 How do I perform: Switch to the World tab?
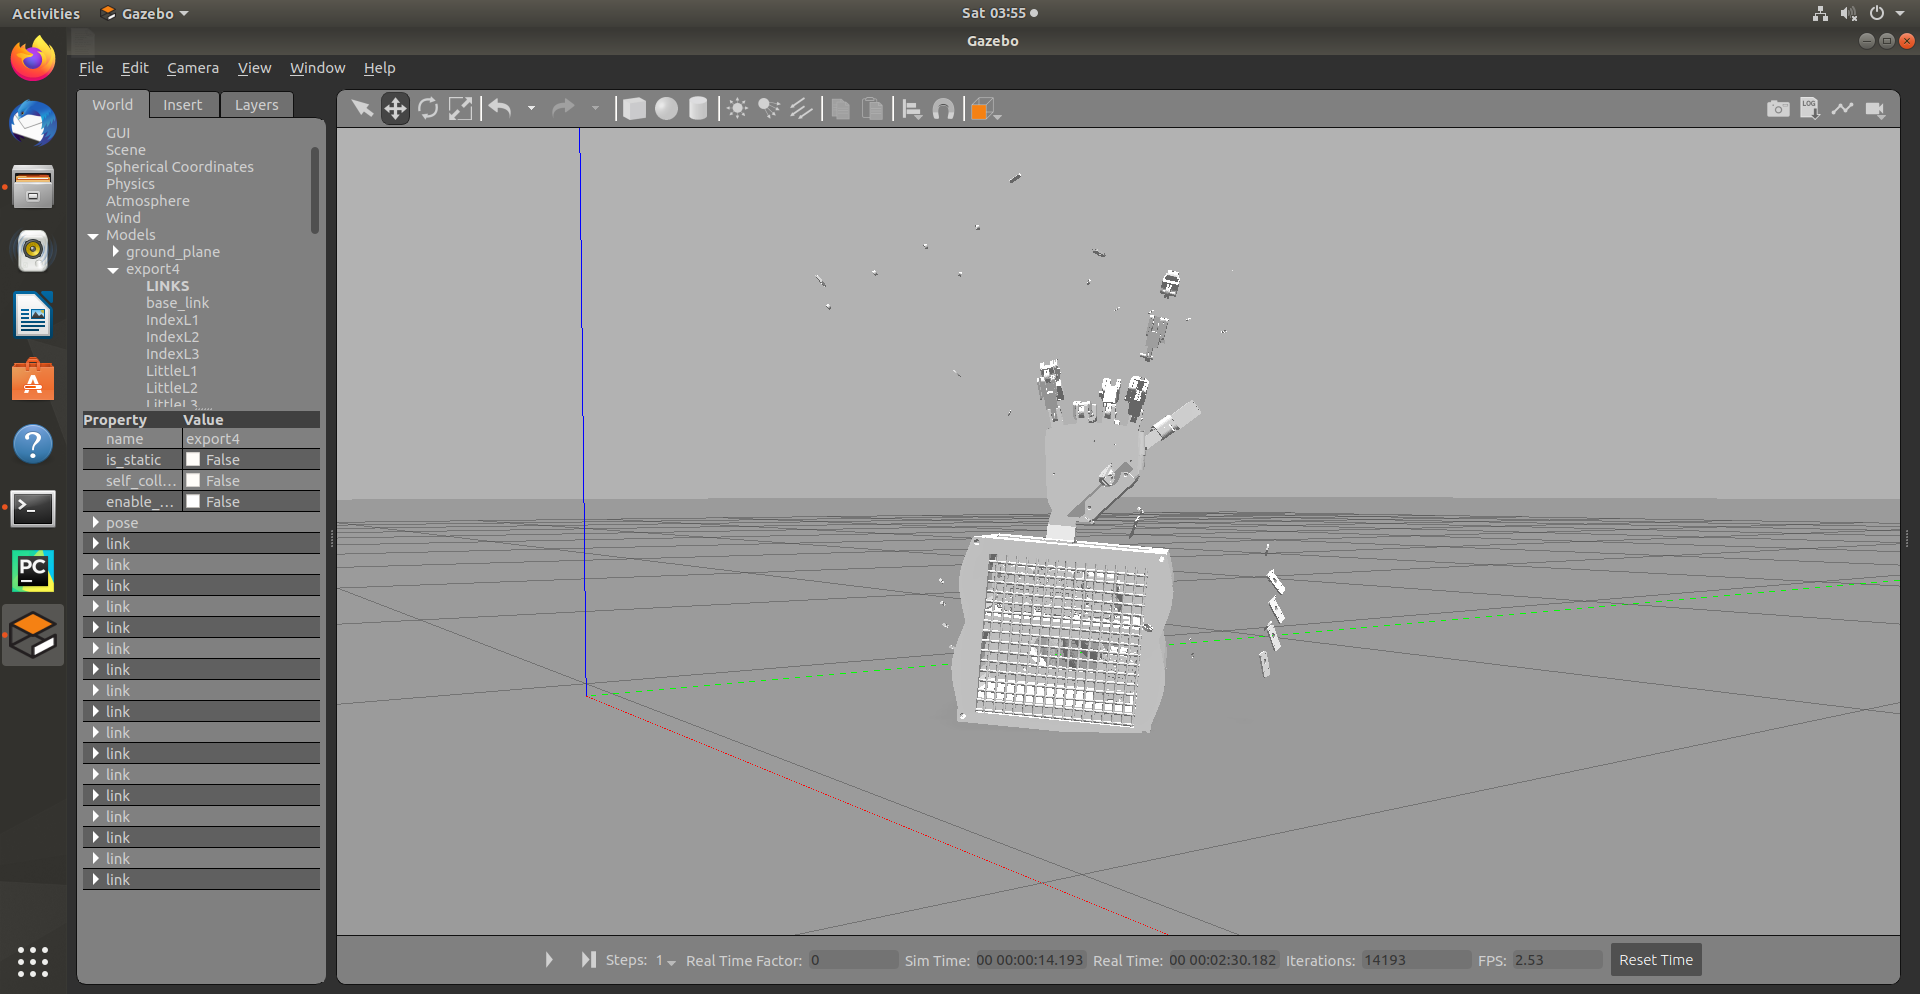pyautogui.click(x=113, y=105)
